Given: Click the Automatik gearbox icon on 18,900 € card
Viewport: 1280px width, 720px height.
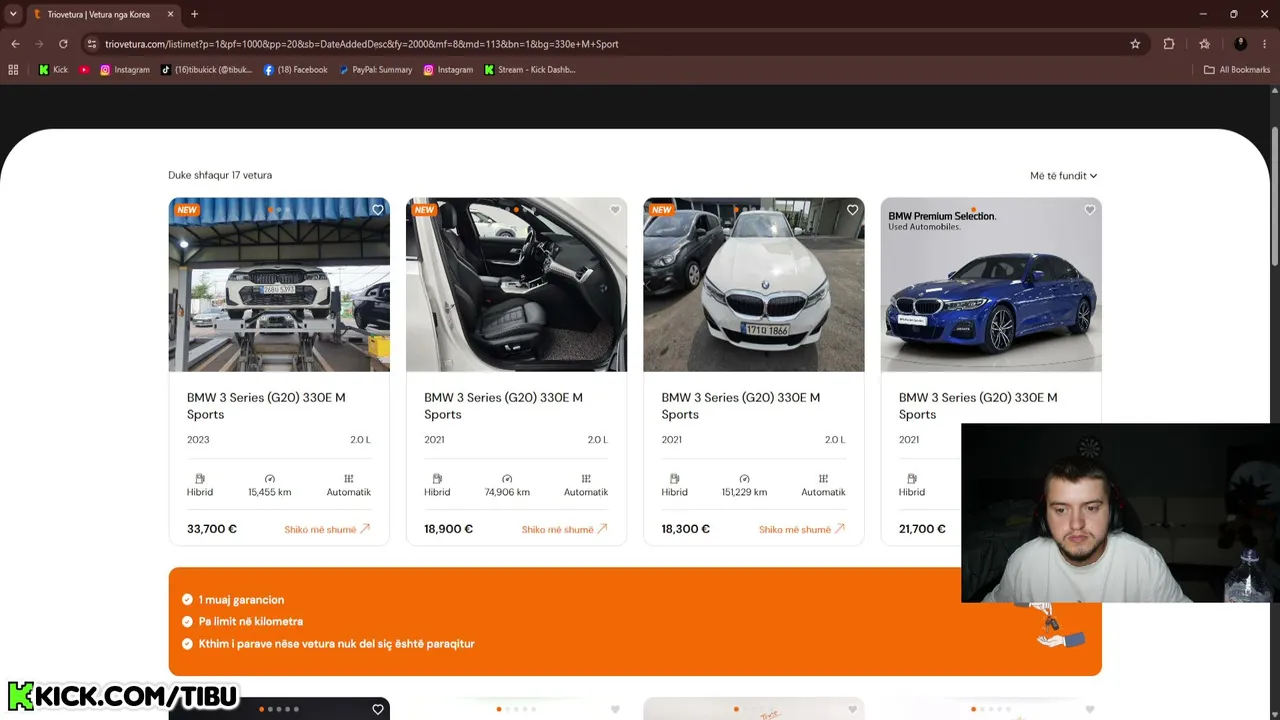Looking at the screenshot, I should pyautogui.click(x=586, y=479).
